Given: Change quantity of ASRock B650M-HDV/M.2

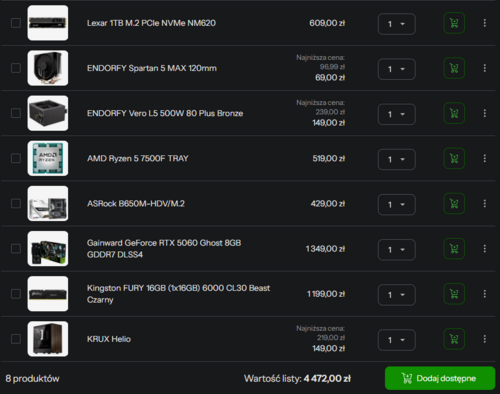Looking at the screenshot, I should tap(397, 204).
